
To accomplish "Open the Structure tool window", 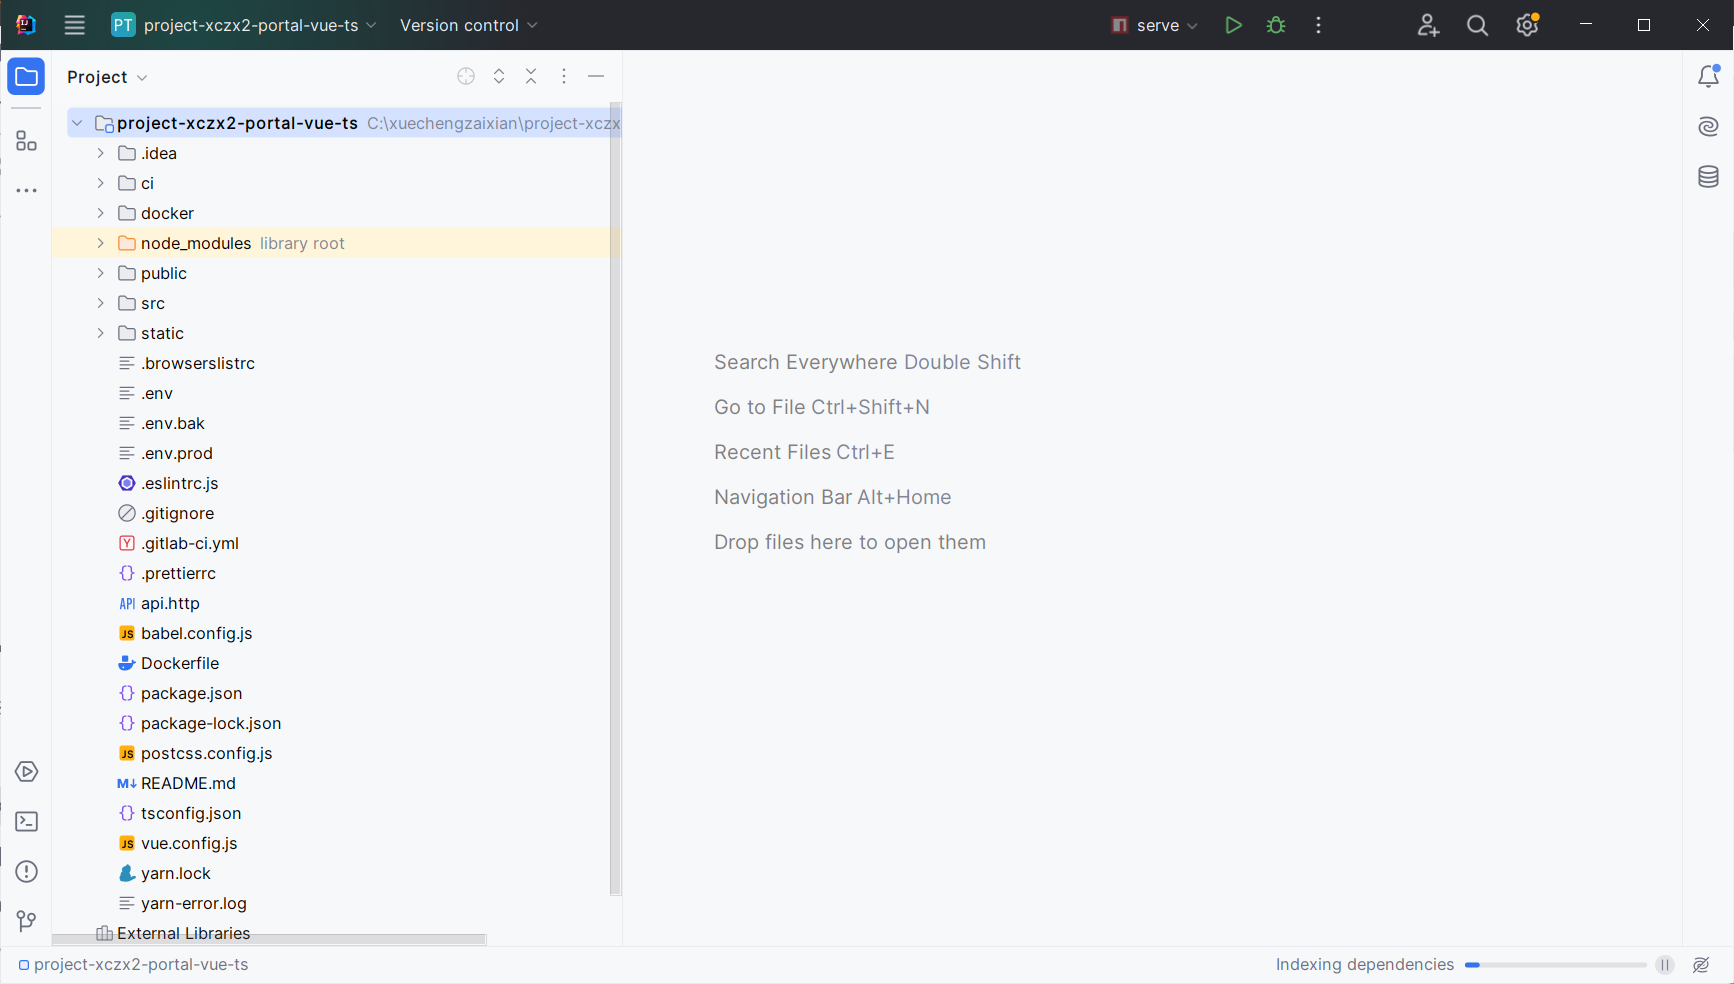I will [26, 141].
